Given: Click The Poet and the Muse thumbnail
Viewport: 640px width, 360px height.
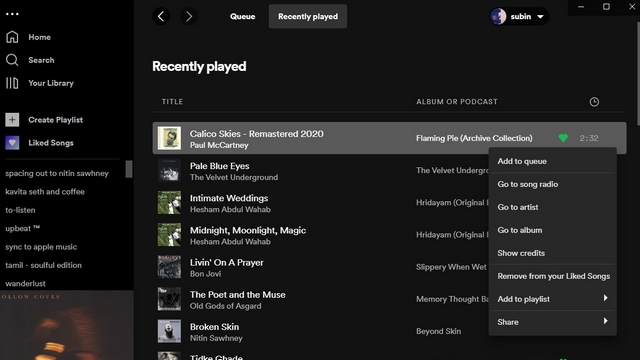Looking at the screenshot, I should tap(169, 299).
